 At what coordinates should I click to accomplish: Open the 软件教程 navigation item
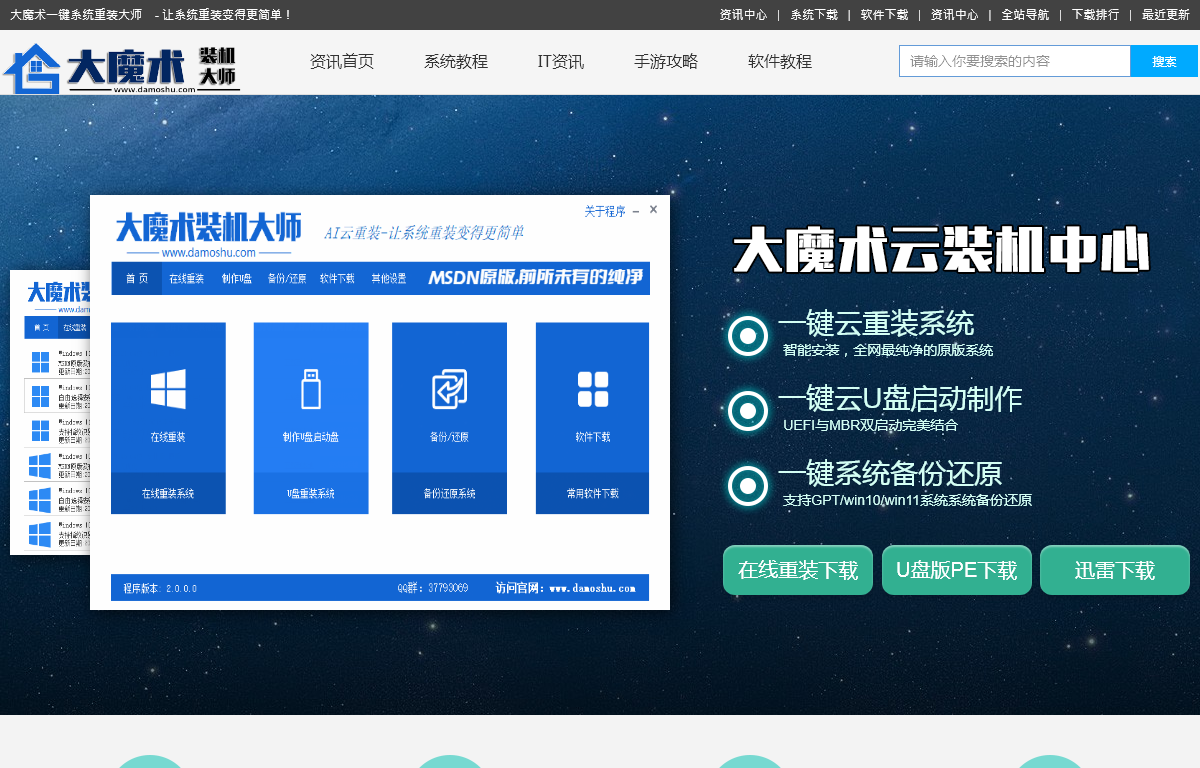[780, 62]
